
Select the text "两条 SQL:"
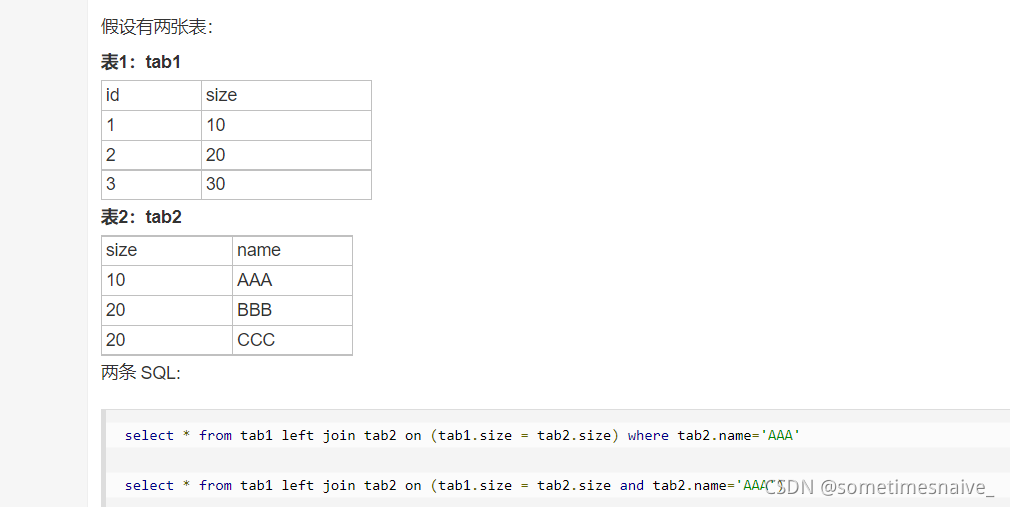(x=141, y=372)
